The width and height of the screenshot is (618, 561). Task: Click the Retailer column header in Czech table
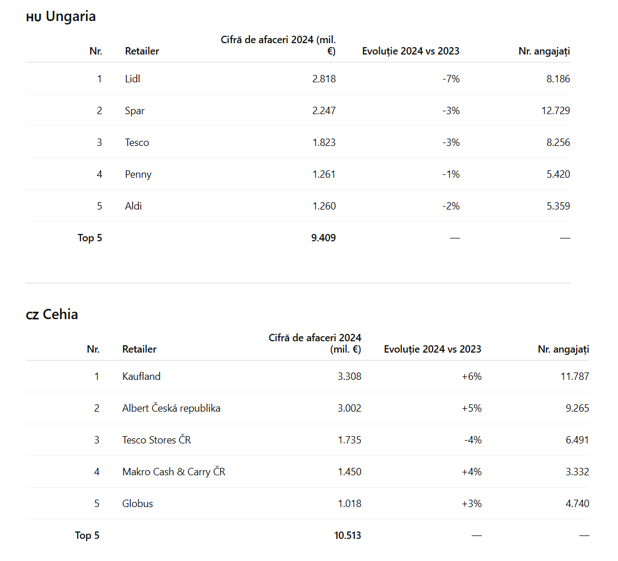tap(139, 349)
